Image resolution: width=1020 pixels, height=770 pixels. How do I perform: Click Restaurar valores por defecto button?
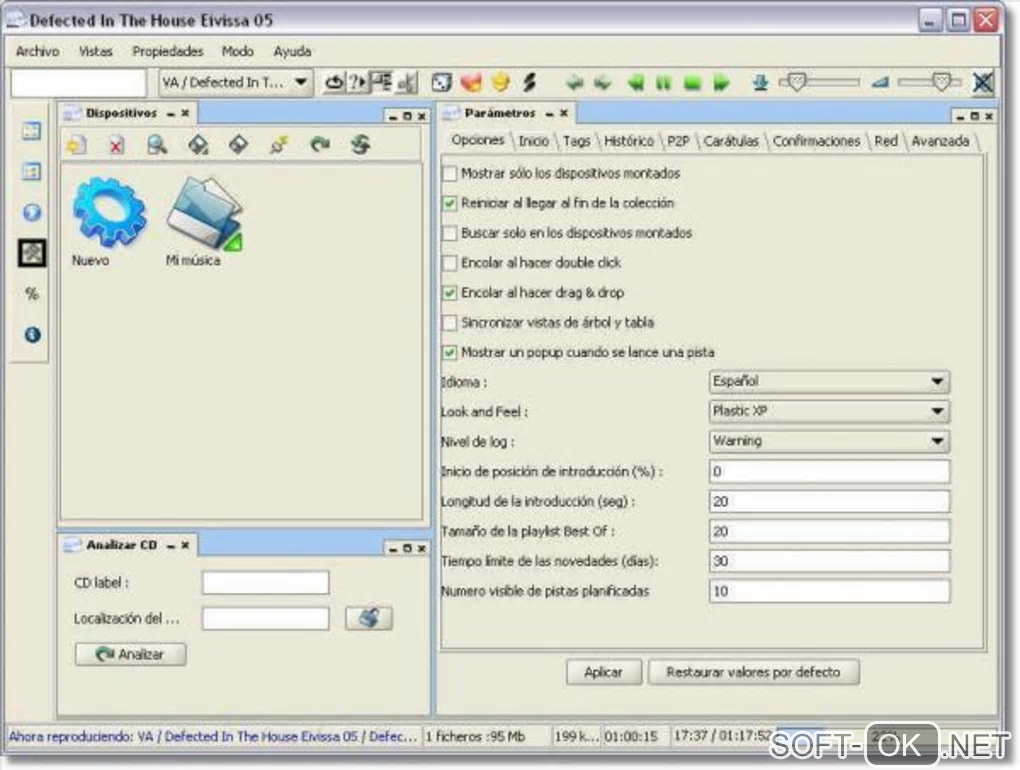[x=753, y=672]
